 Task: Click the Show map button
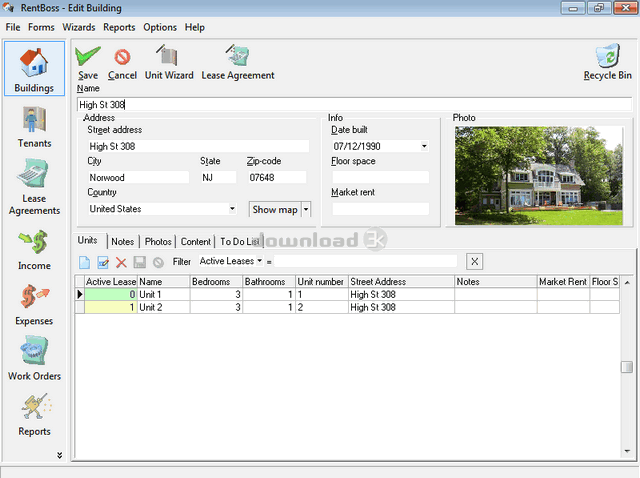(274, 209)
